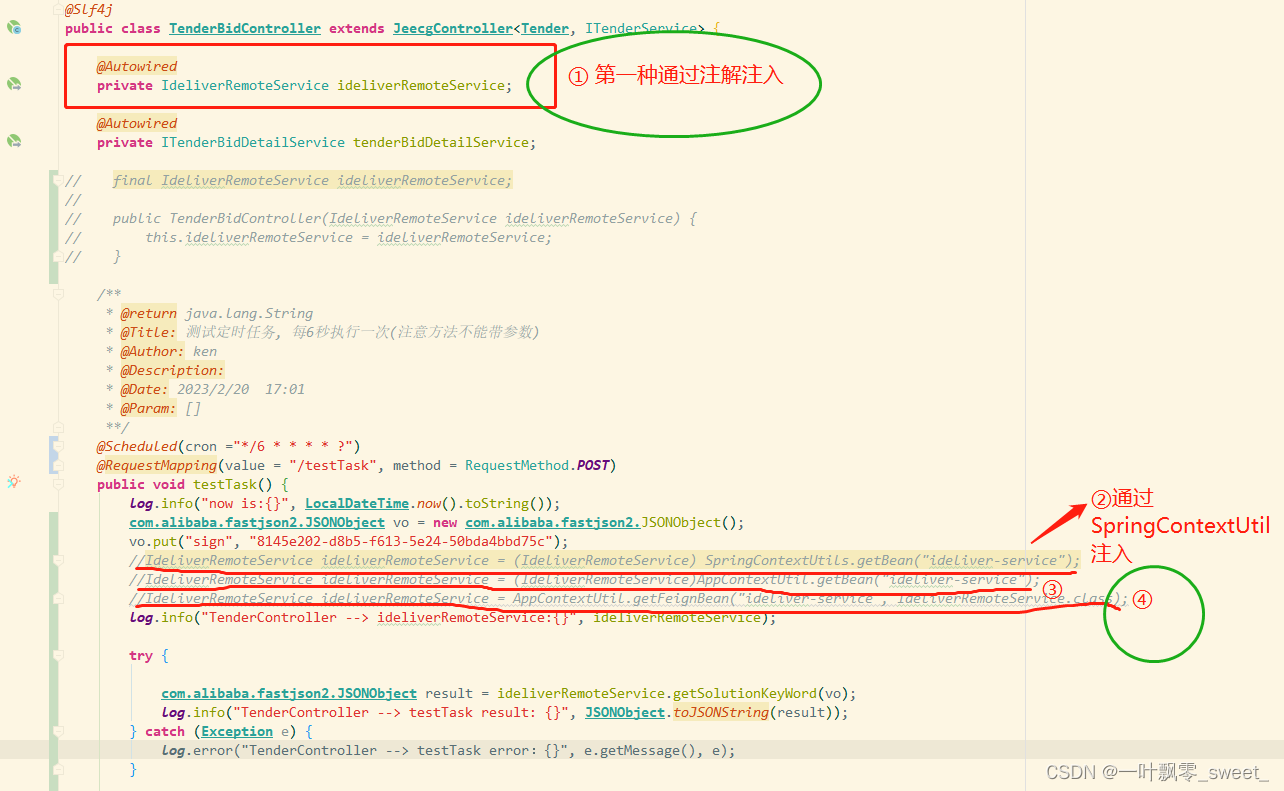Click RequestMethod.POST in the mapping
1284x791 pixels.
pyautogui.click(x=537, y=465)
